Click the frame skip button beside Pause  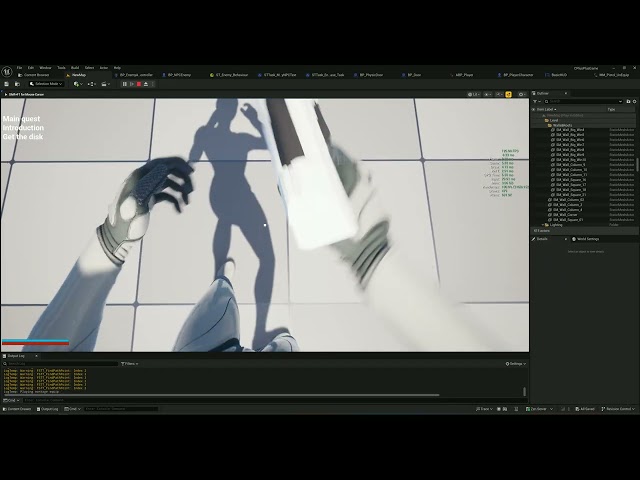pyautogui.click(x=132, y=84)
